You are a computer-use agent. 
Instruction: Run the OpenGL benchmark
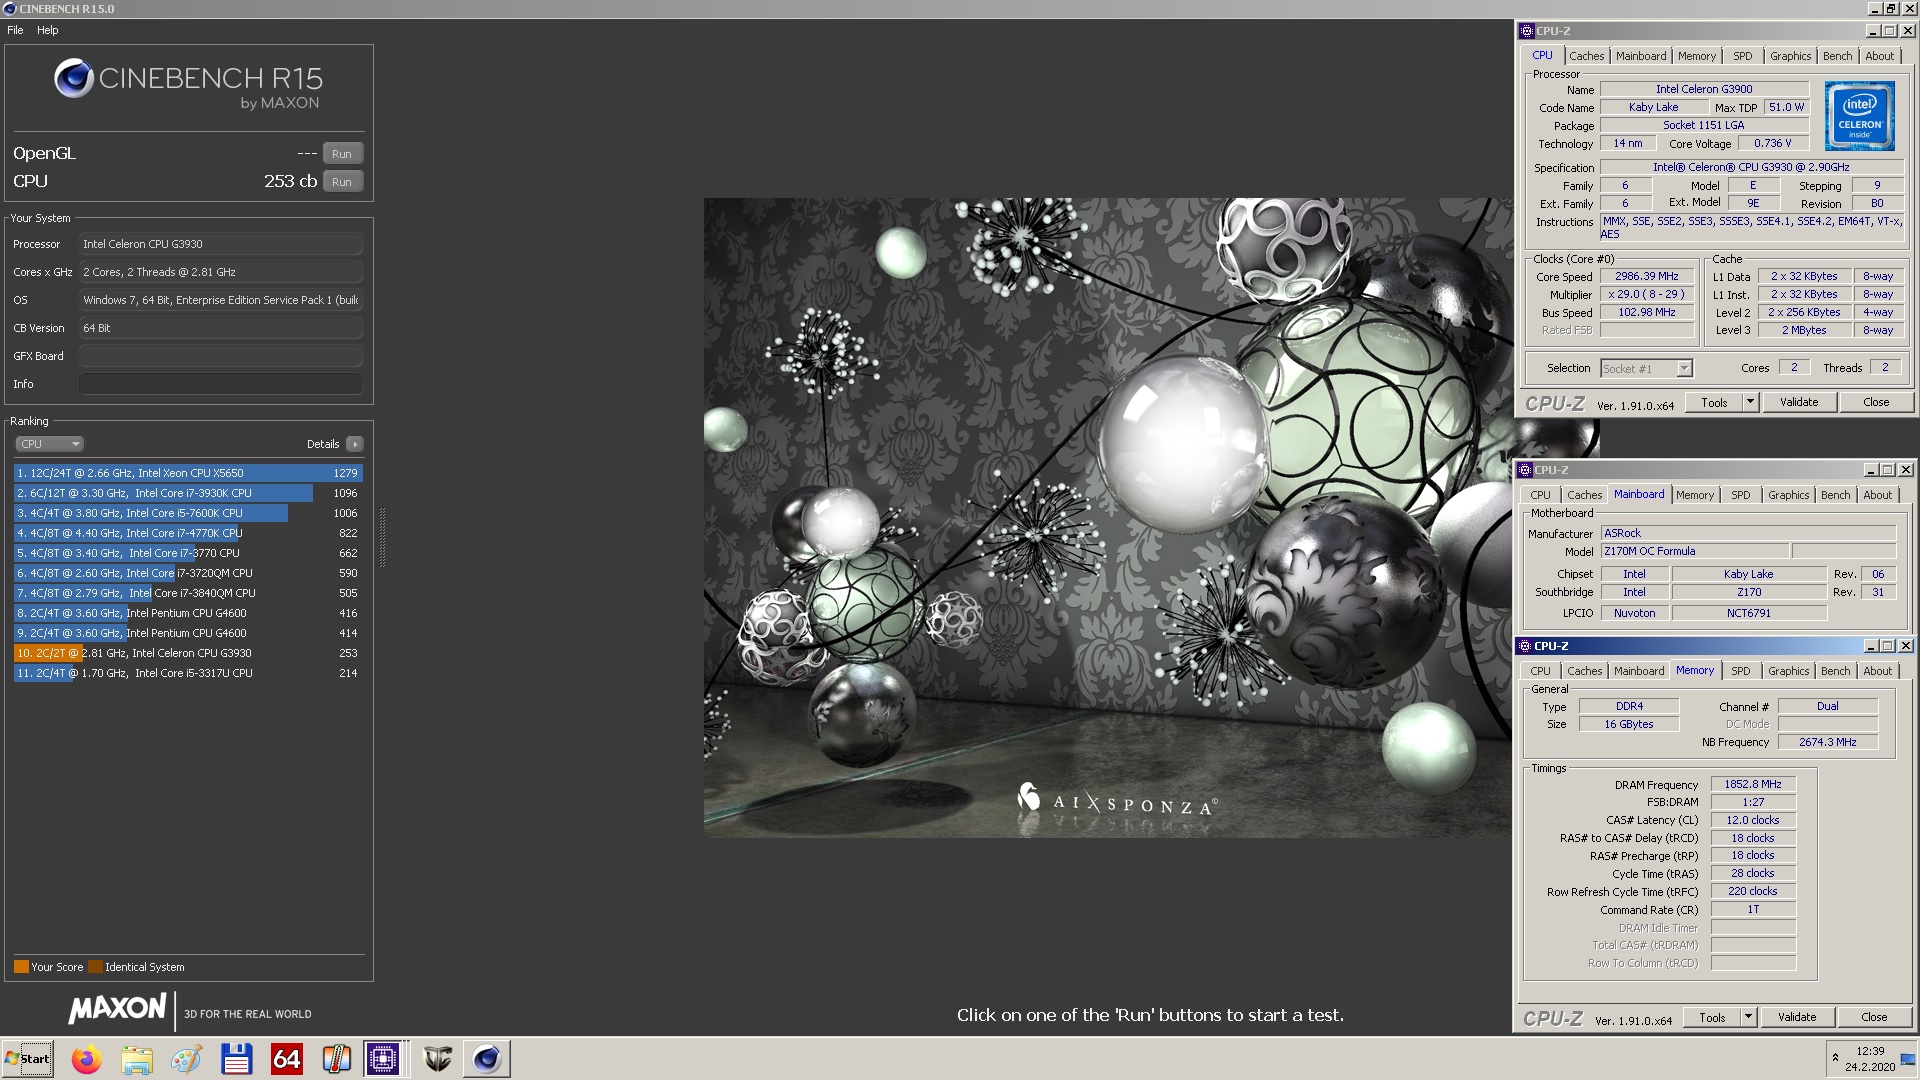(342, 154)
